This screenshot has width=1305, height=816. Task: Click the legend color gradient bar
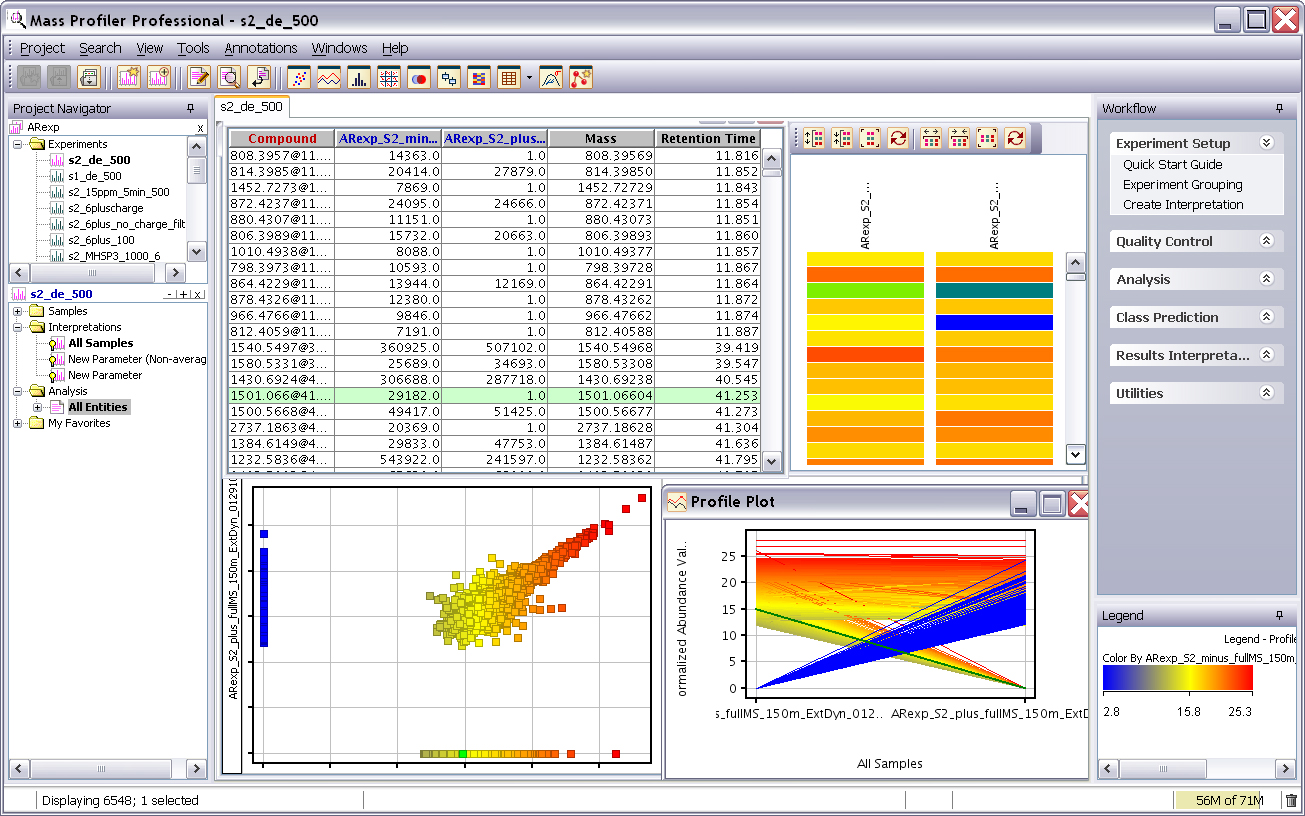tap(1177, 678)
